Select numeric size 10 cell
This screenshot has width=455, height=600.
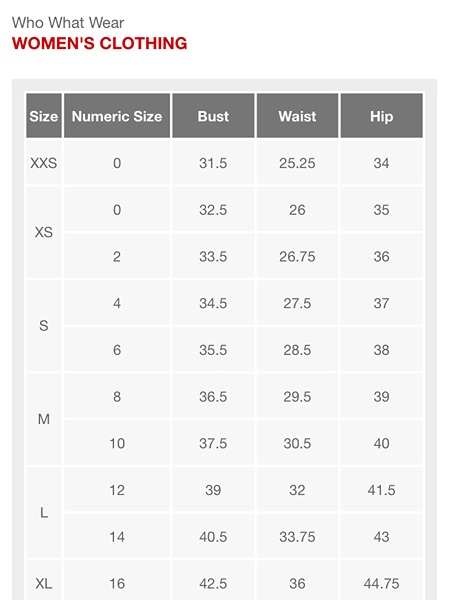[117, 443]
